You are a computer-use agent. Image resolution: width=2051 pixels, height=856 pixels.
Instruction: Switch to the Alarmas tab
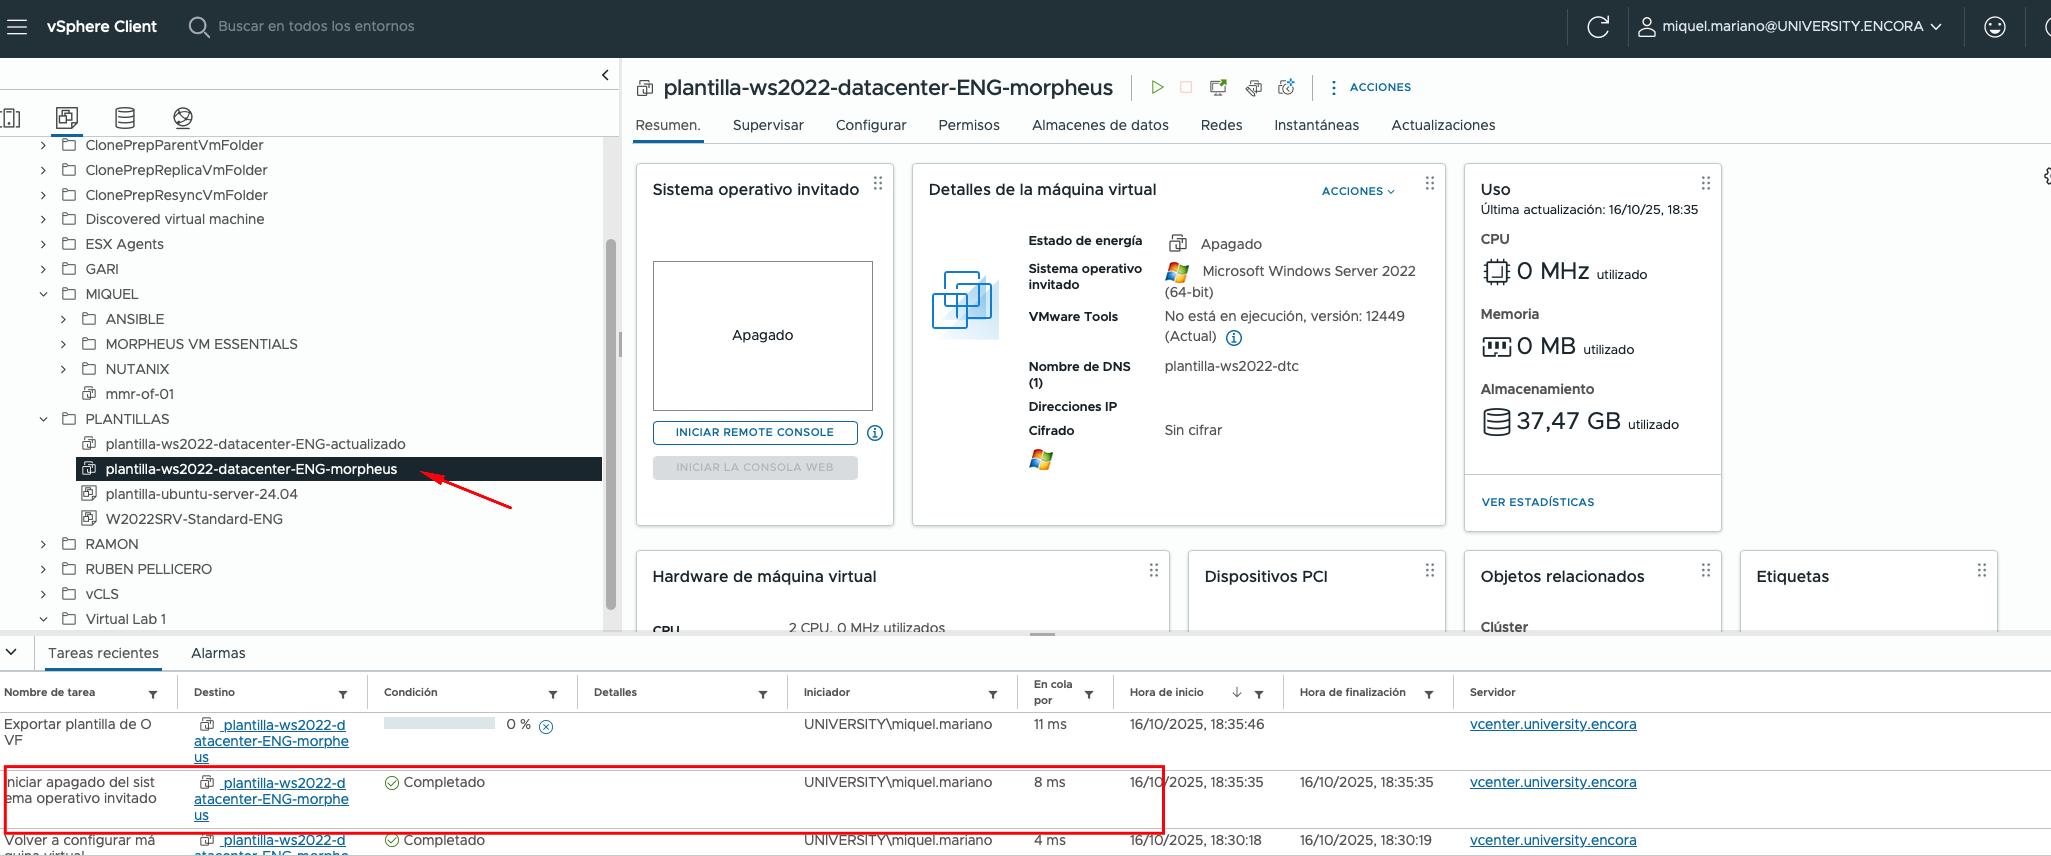pyautogui.click(x=218, y=653)
